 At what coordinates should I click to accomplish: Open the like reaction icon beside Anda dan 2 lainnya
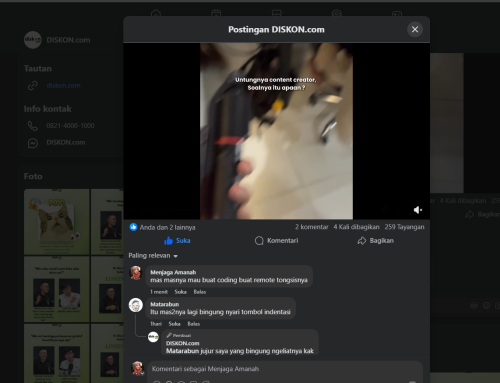133,227
